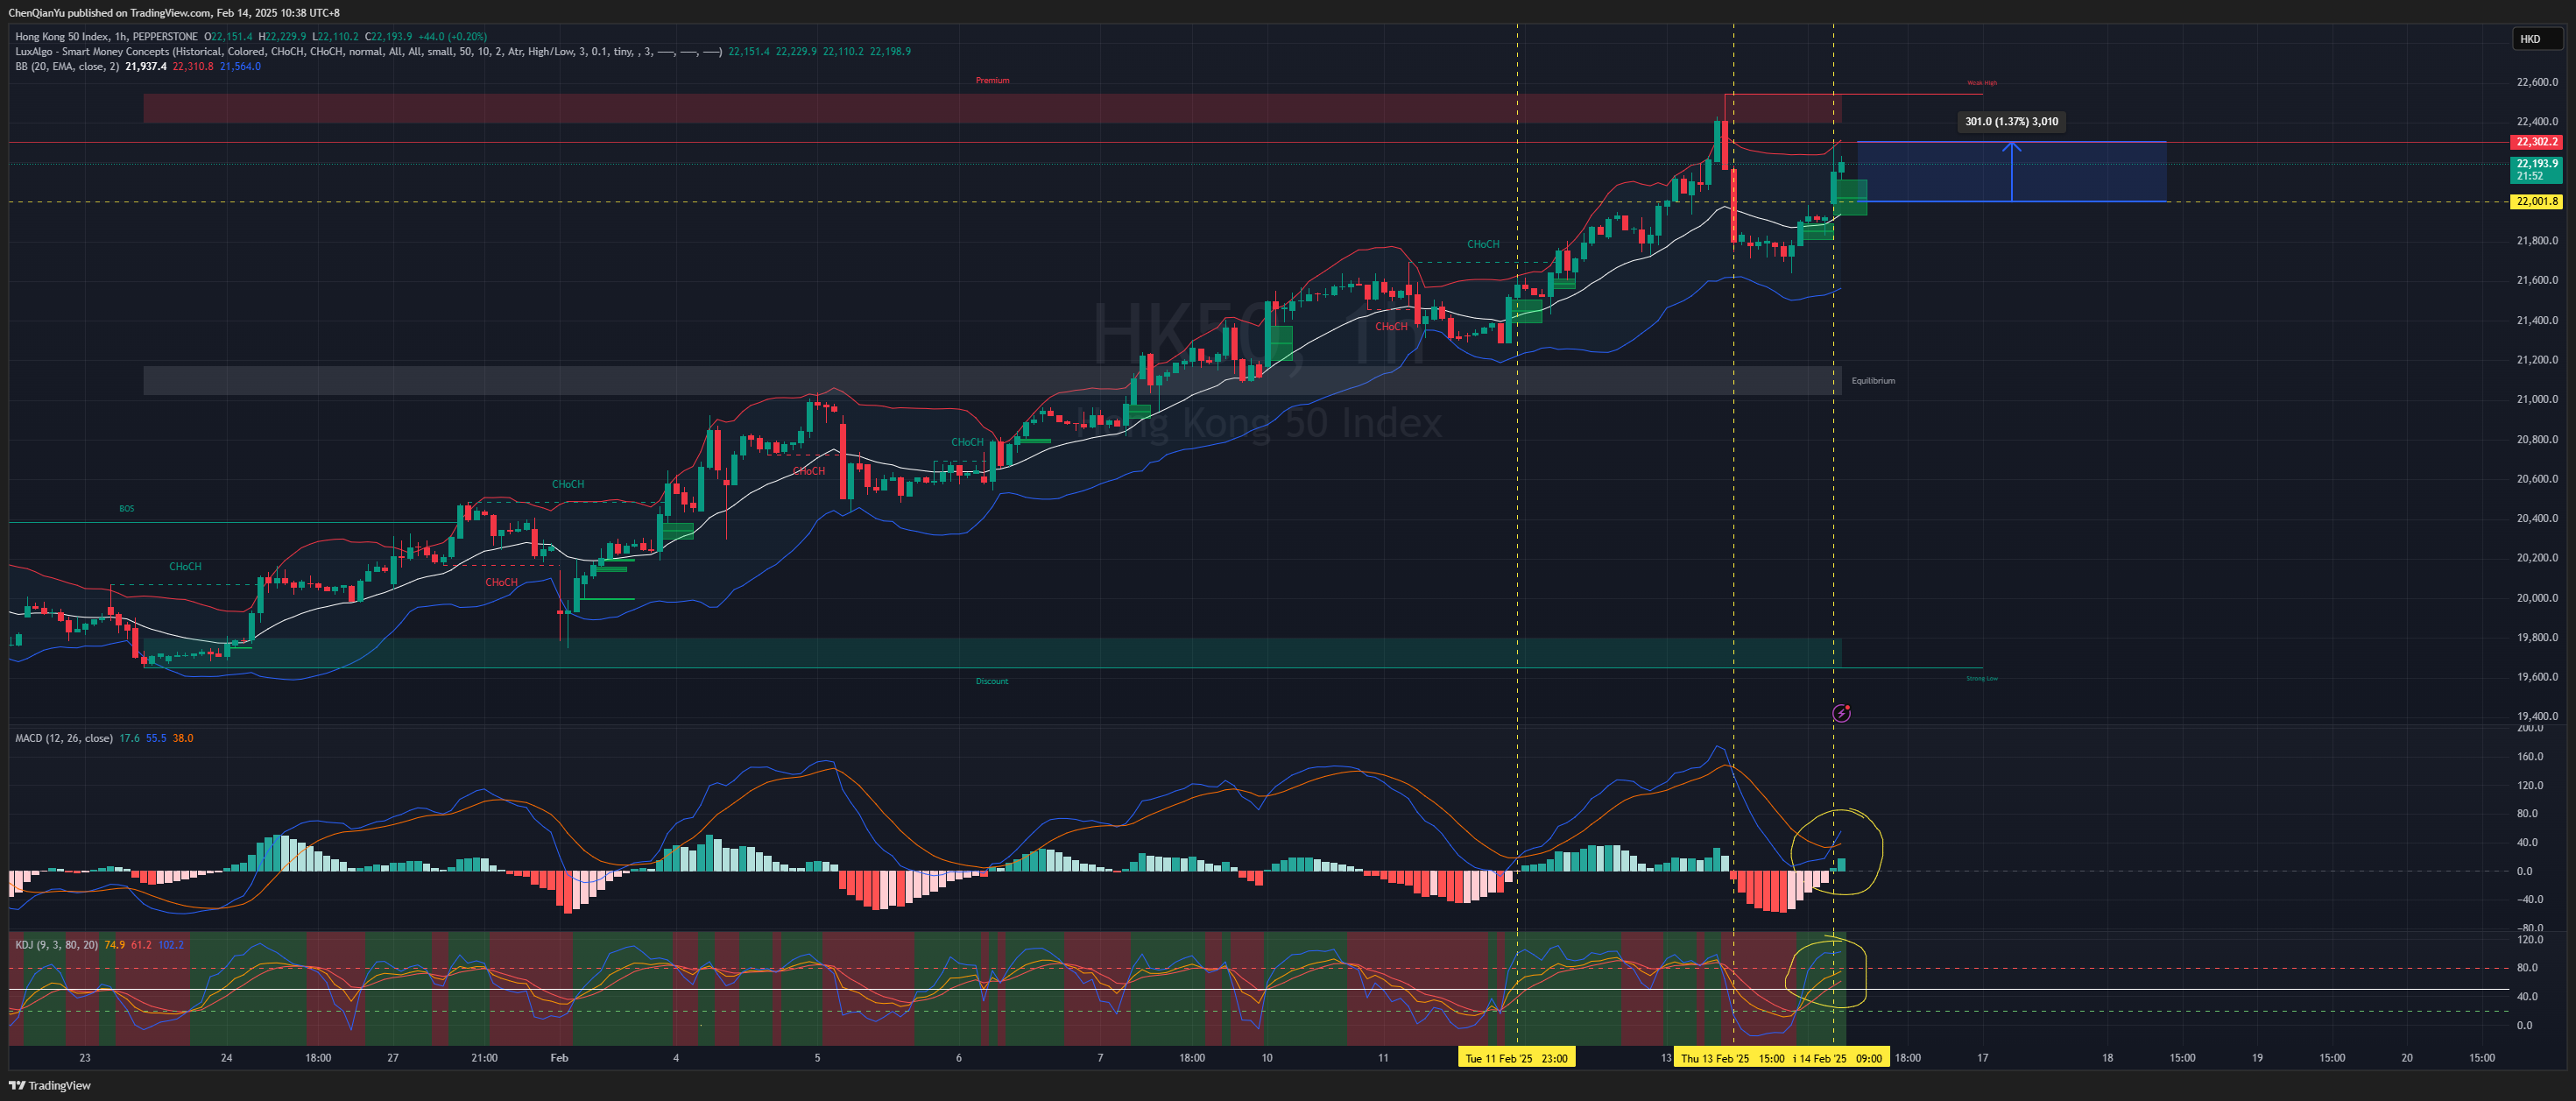
Task: Click the 10 date label on time axis
Action: (1267, 1057)
